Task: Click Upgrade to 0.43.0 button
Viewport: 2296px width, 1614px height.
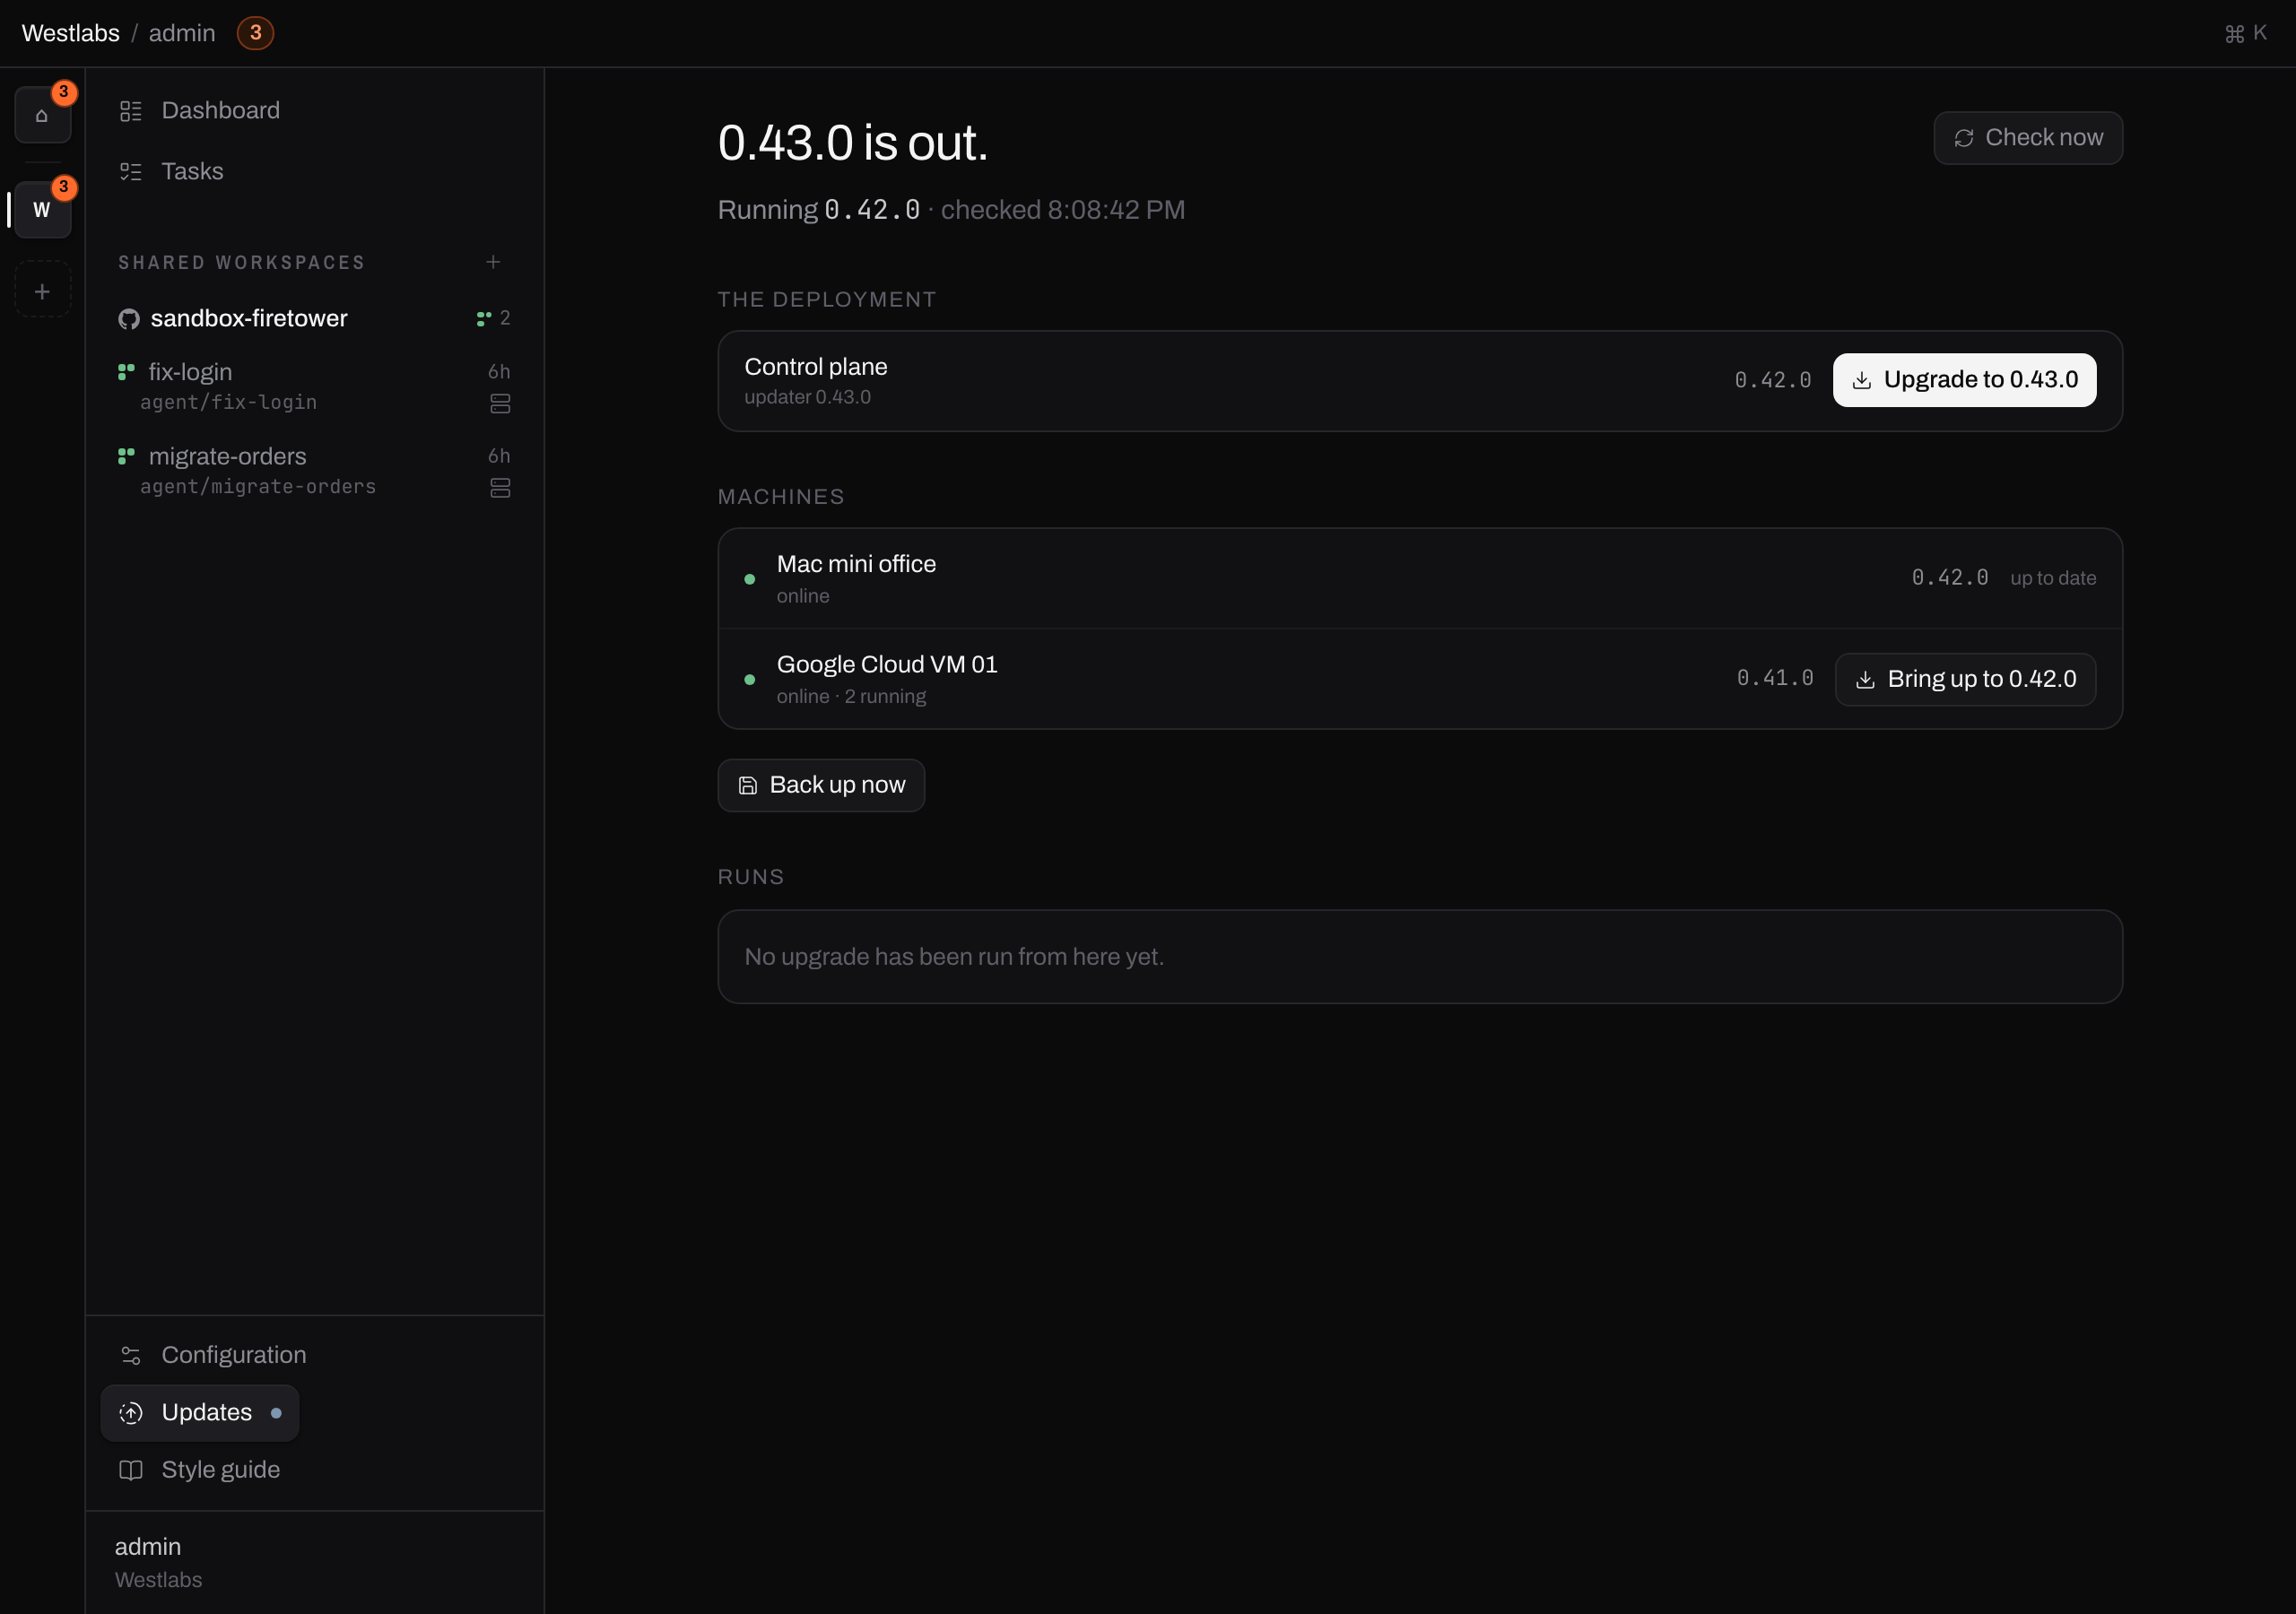Action: pyautogui.click(x=1964, y=380)
